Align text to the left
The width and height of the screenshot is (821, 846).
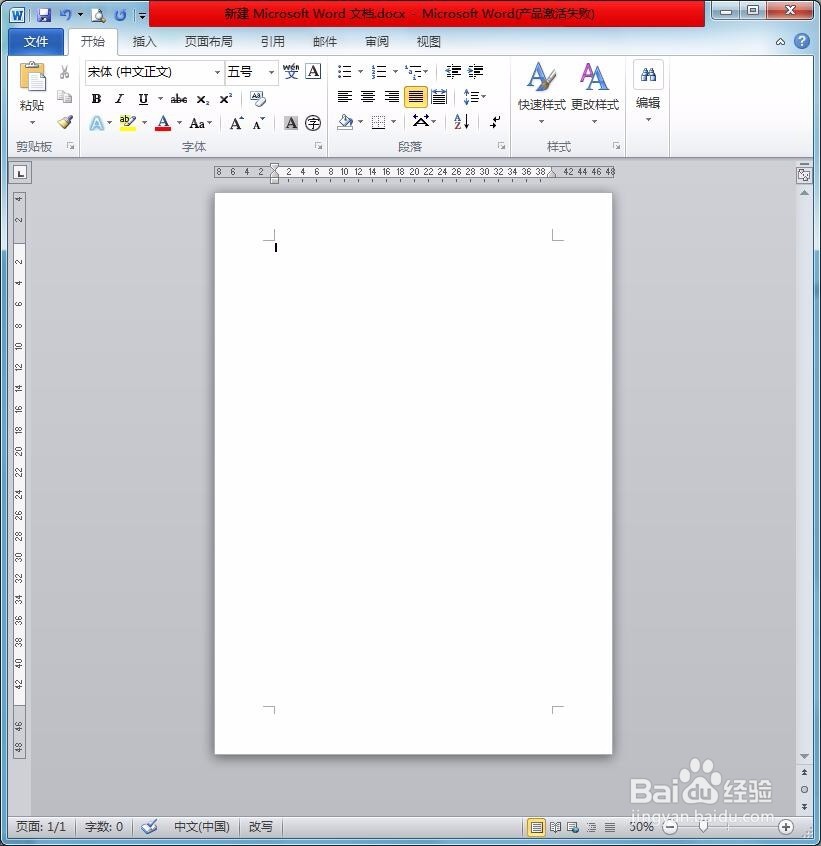(345, 97)
